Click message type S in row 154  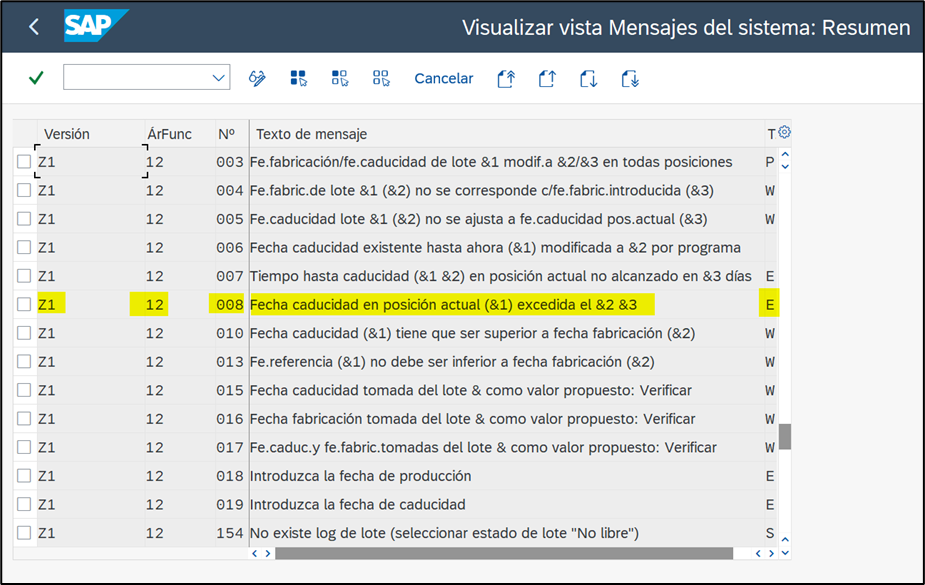pos(770,533)
